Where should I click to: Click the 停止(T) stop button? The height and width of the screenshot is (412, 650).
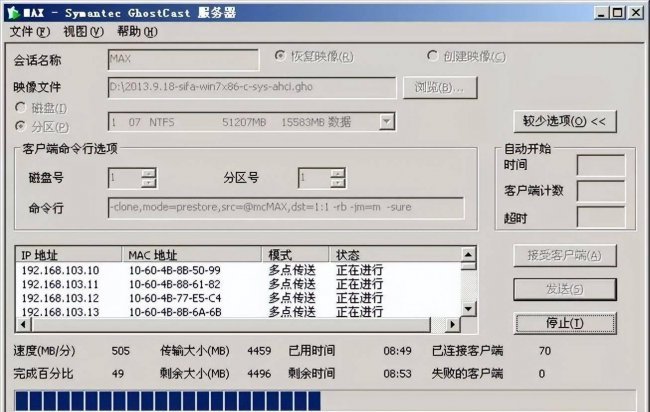pos(565,323)
